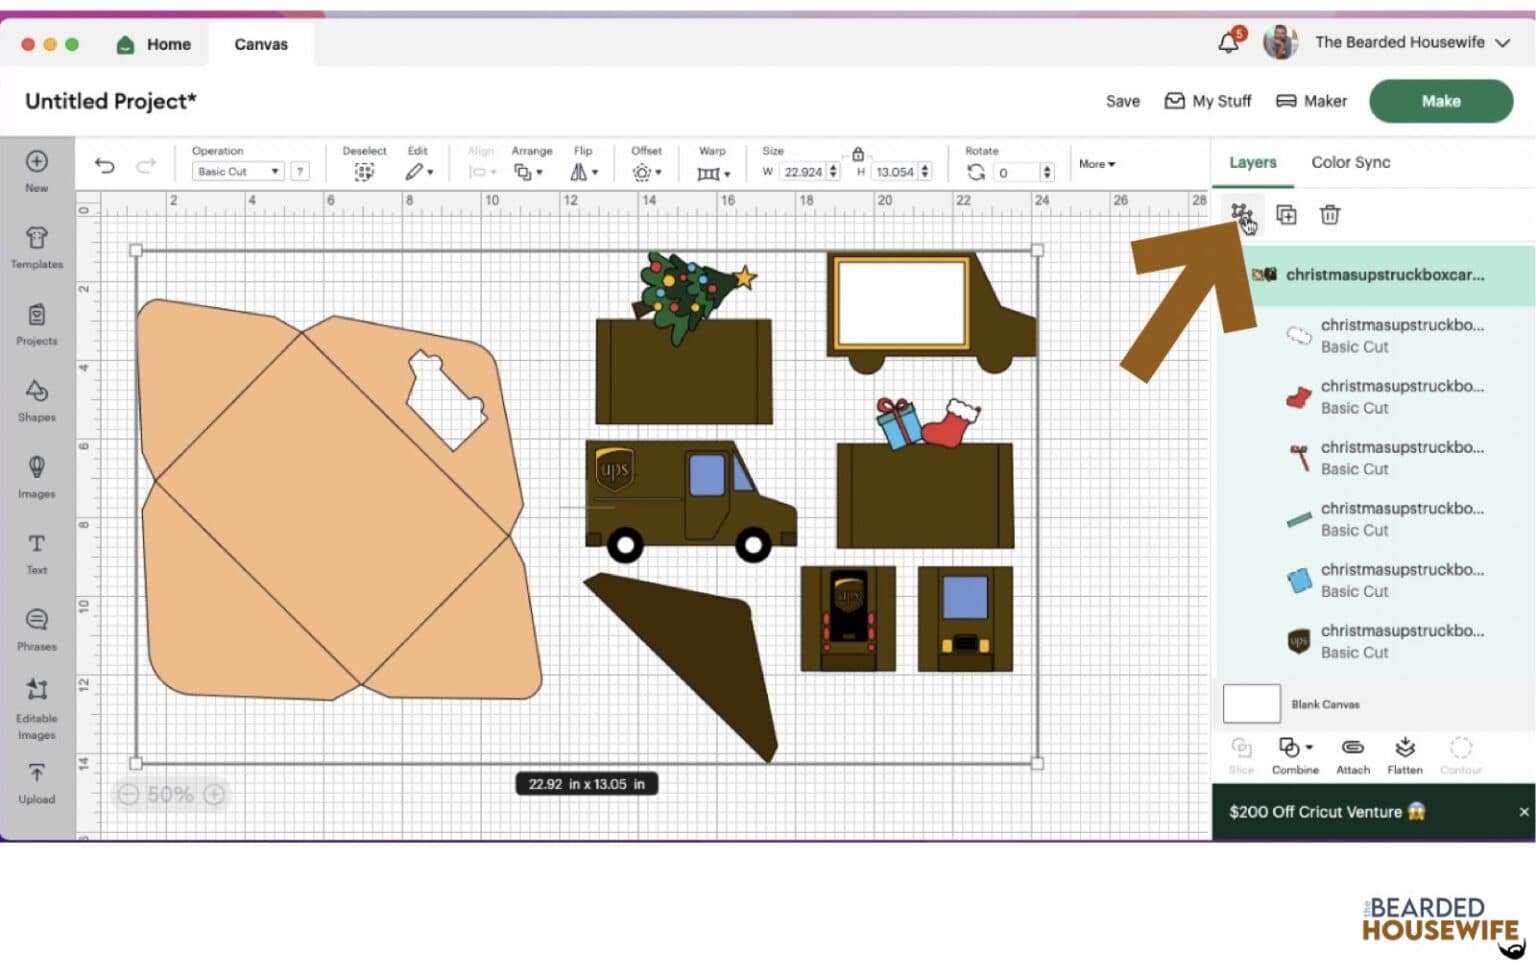Viewport: 1536px width, 976px height.
Task: Toggle the size aspect ratio lock
Action: coord(857,154)
